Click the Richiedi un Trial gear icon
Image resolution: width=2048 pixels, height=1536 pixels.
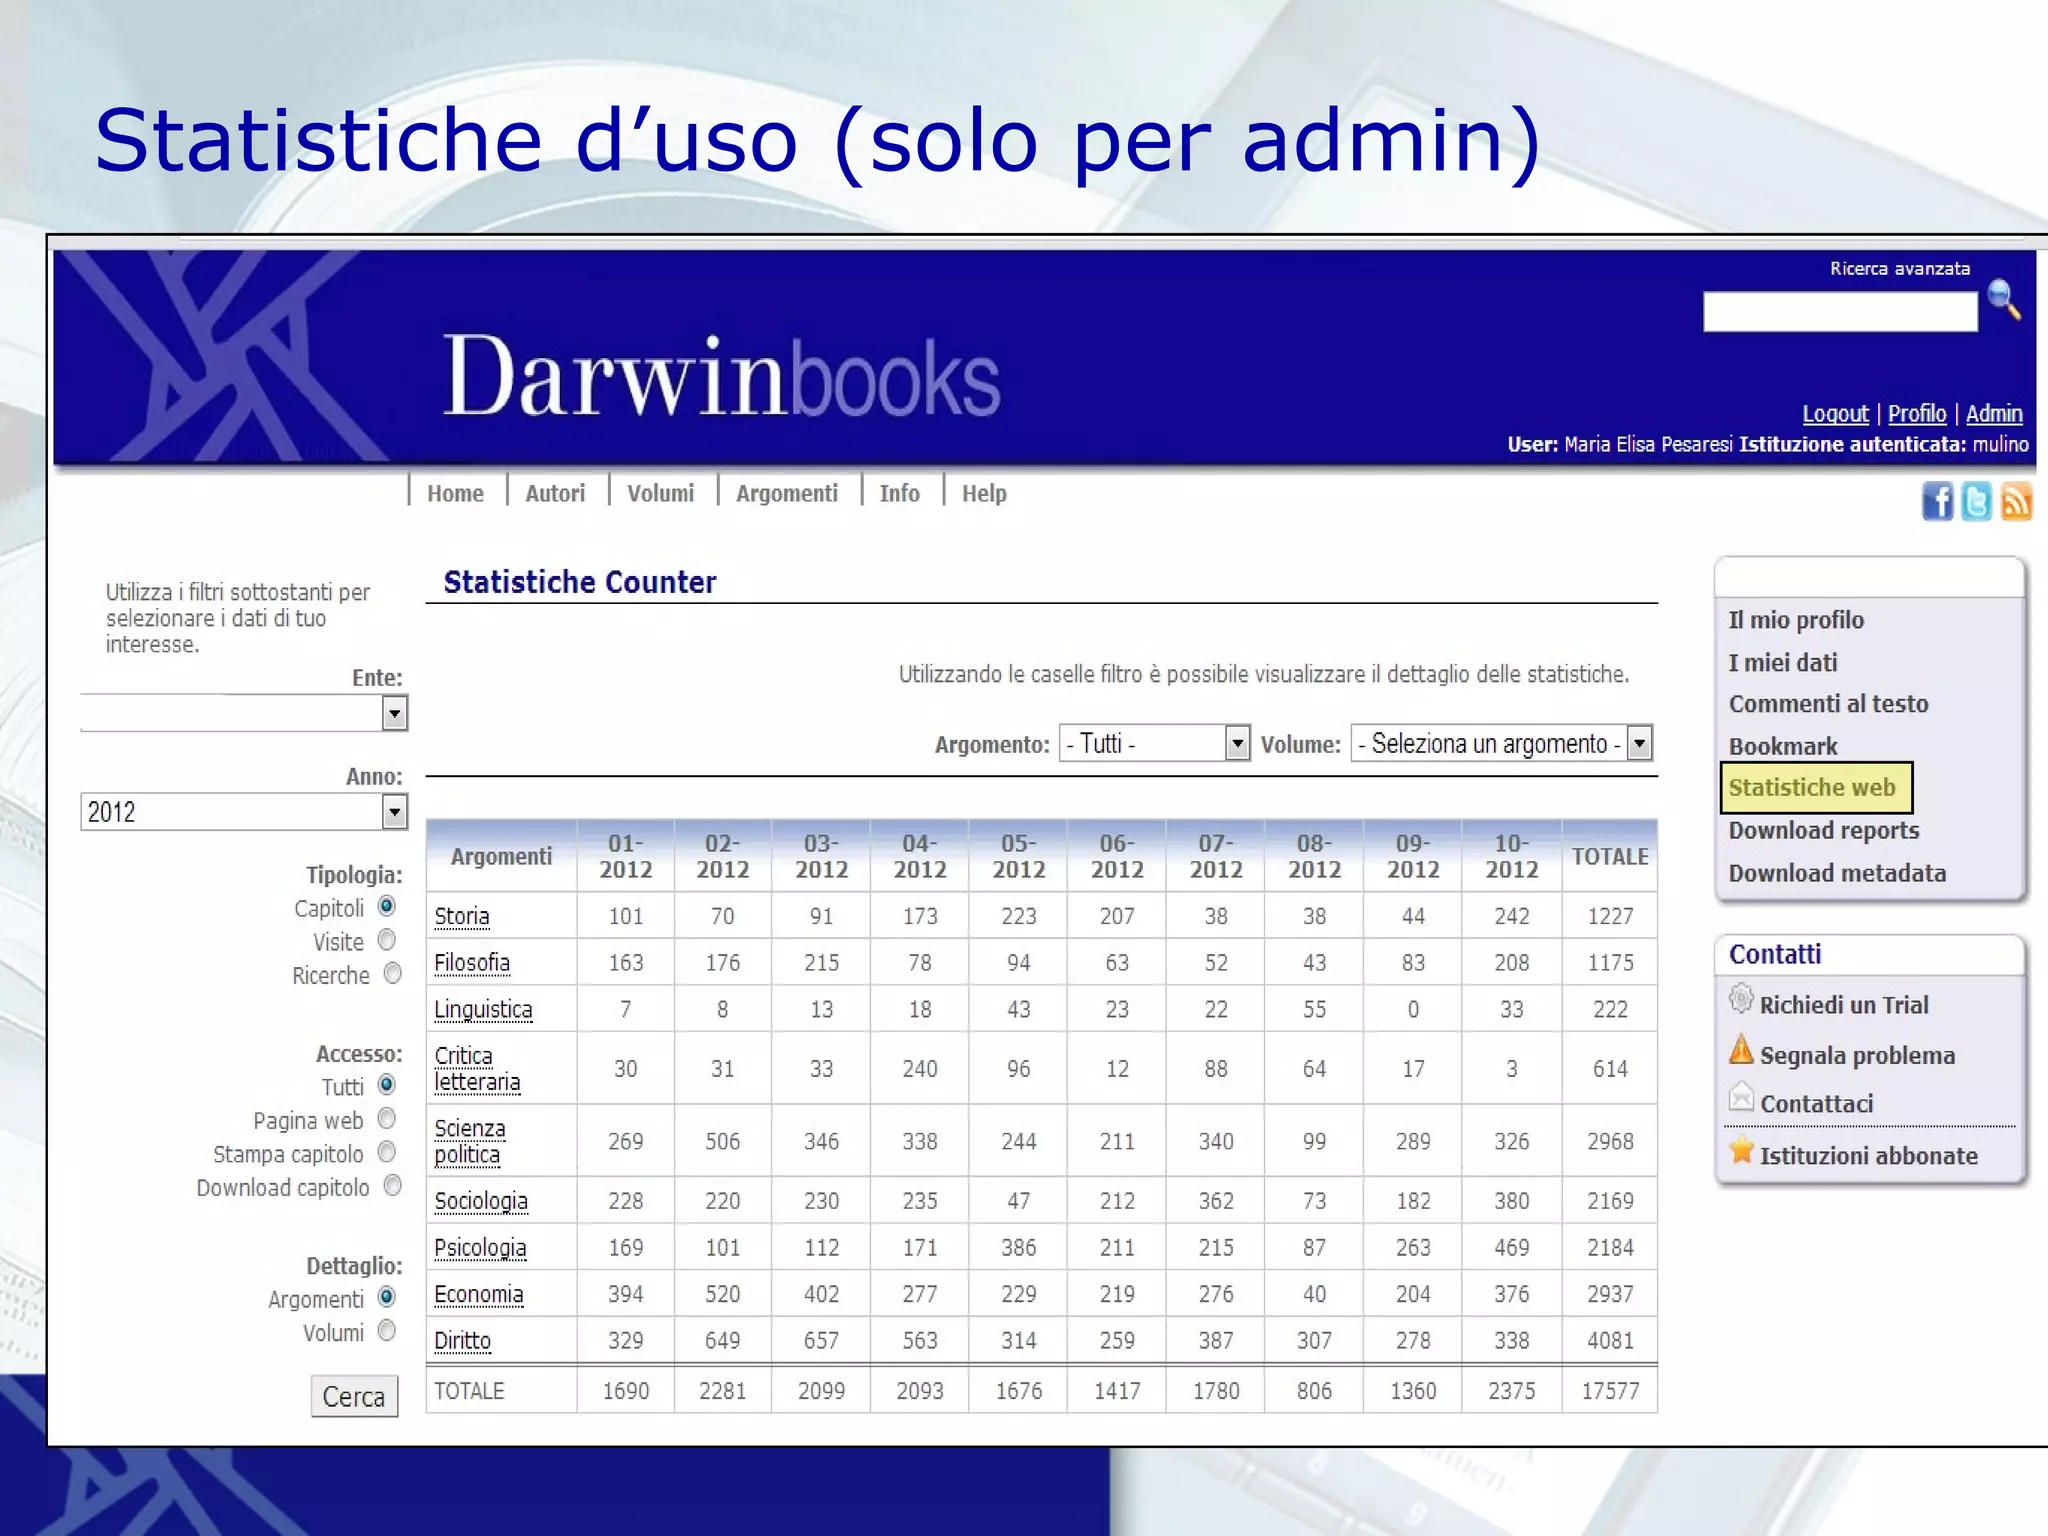pos(1741,998)
